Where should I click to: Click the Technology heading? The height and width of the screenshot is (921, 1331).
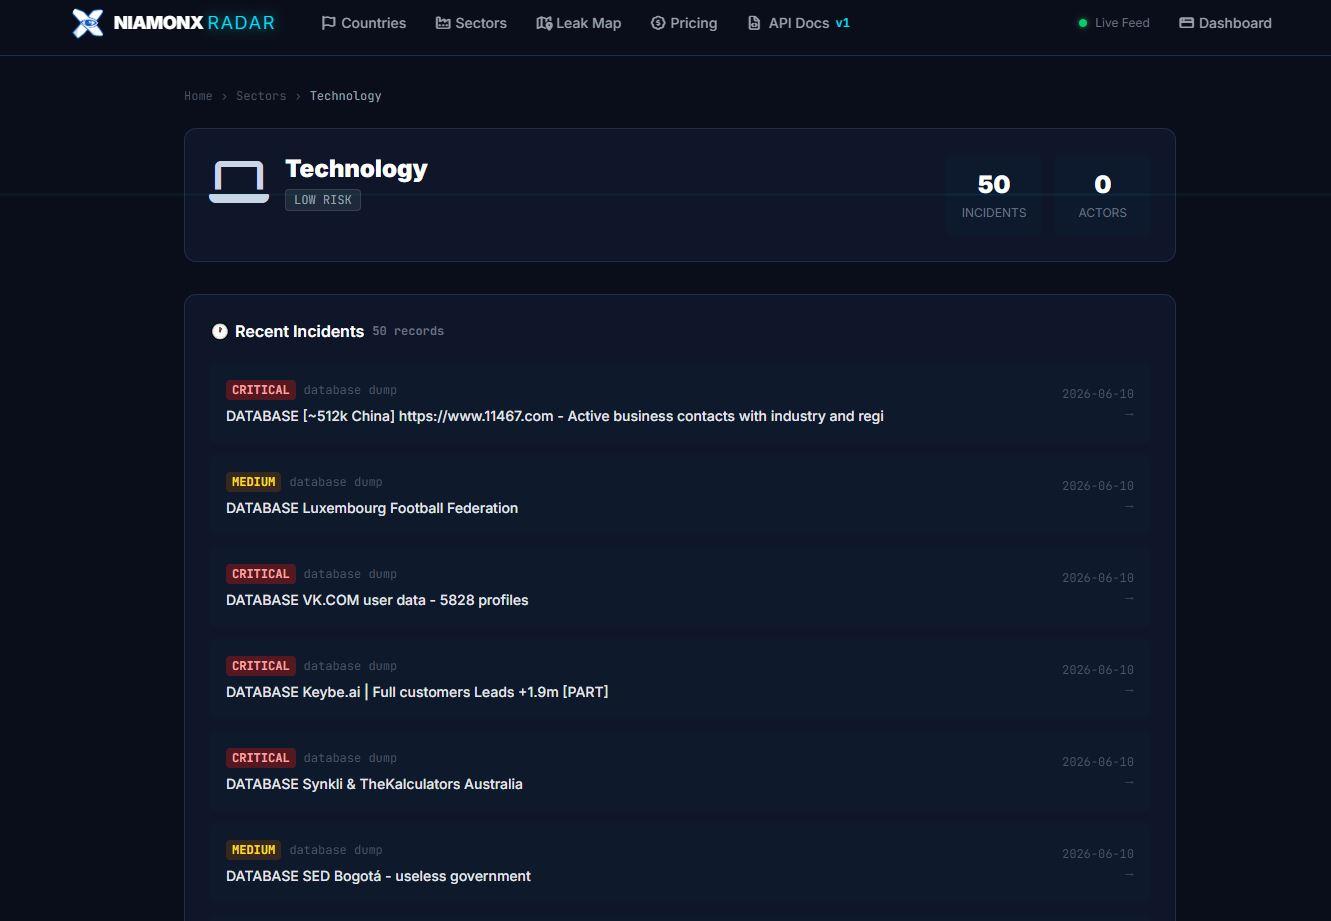point(356,169)
